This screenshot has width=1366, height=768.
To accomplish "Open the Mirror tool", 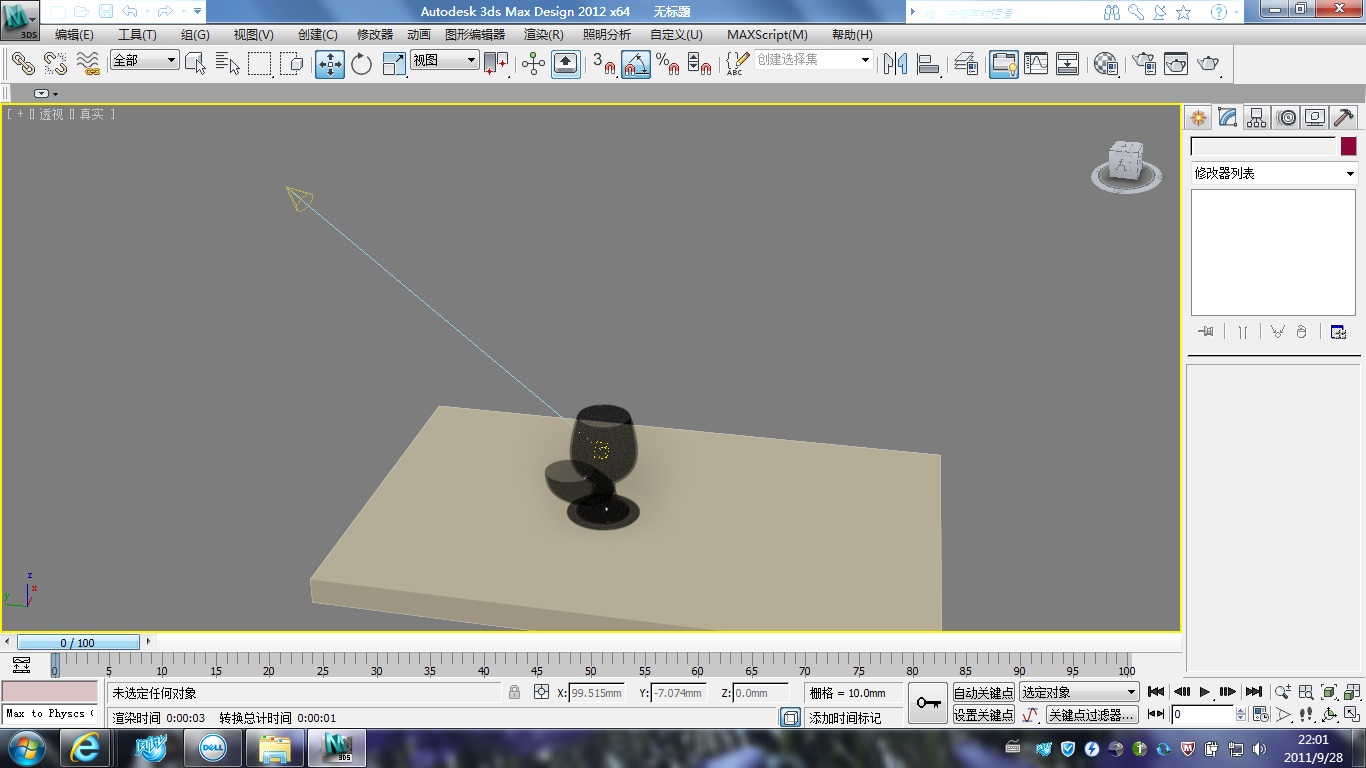I will pyautogui.click(x=895, y=64).
